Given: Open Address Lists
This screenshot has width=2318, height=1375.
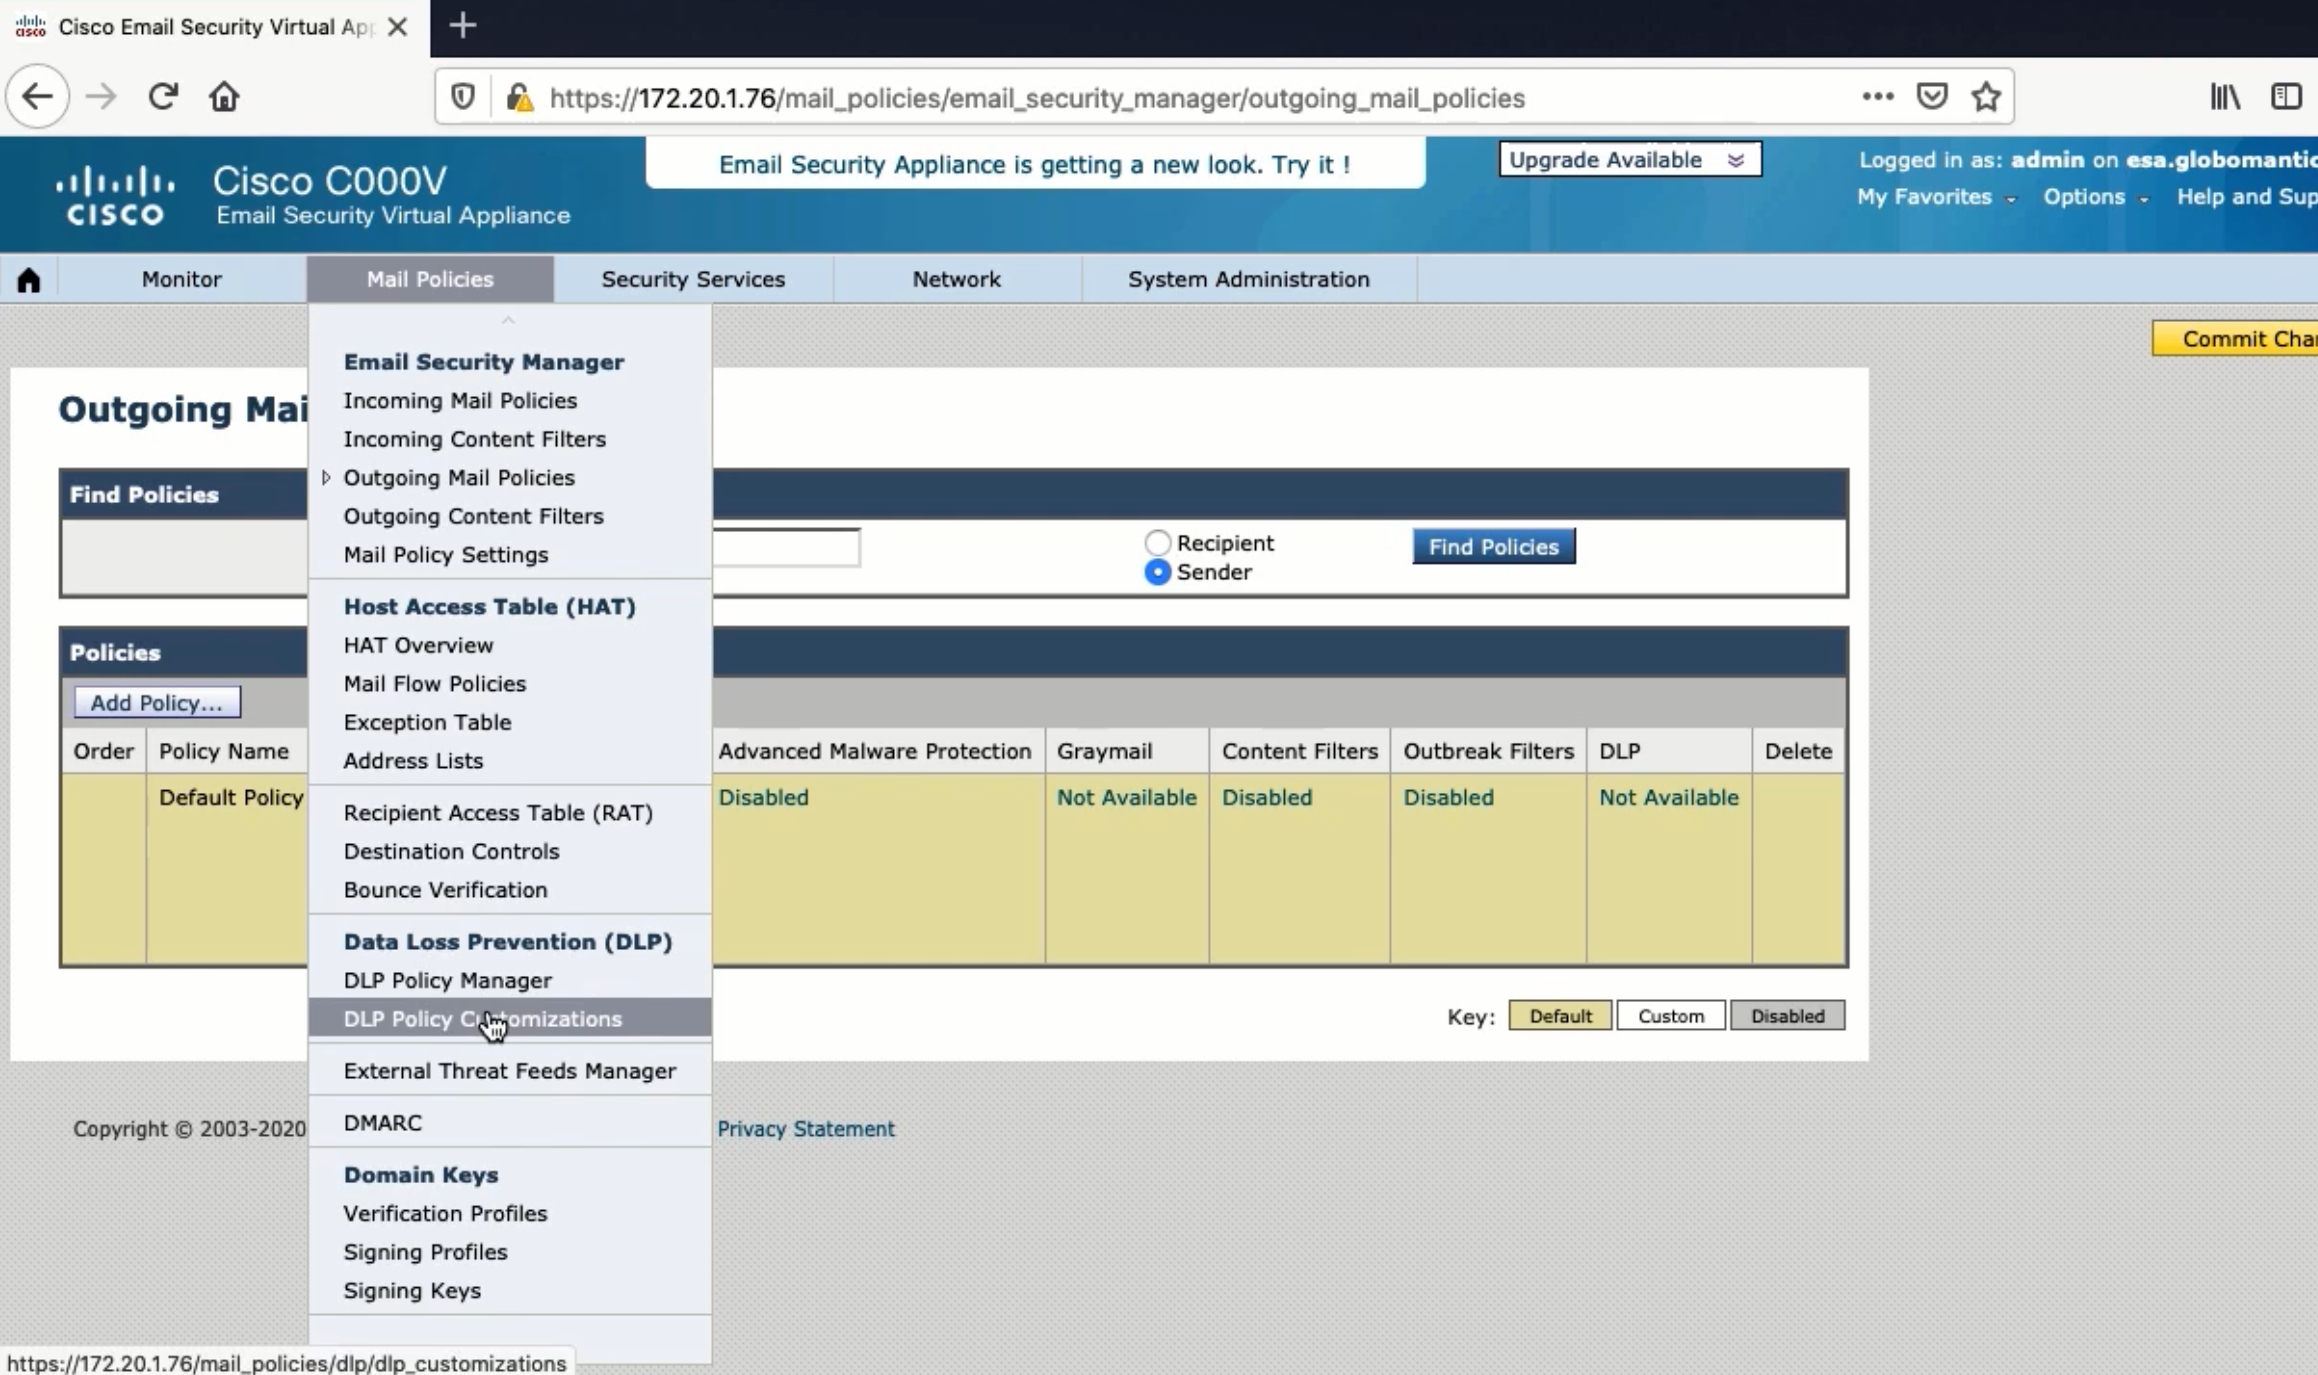Looking at the screenshot, I should click(413, 761).
